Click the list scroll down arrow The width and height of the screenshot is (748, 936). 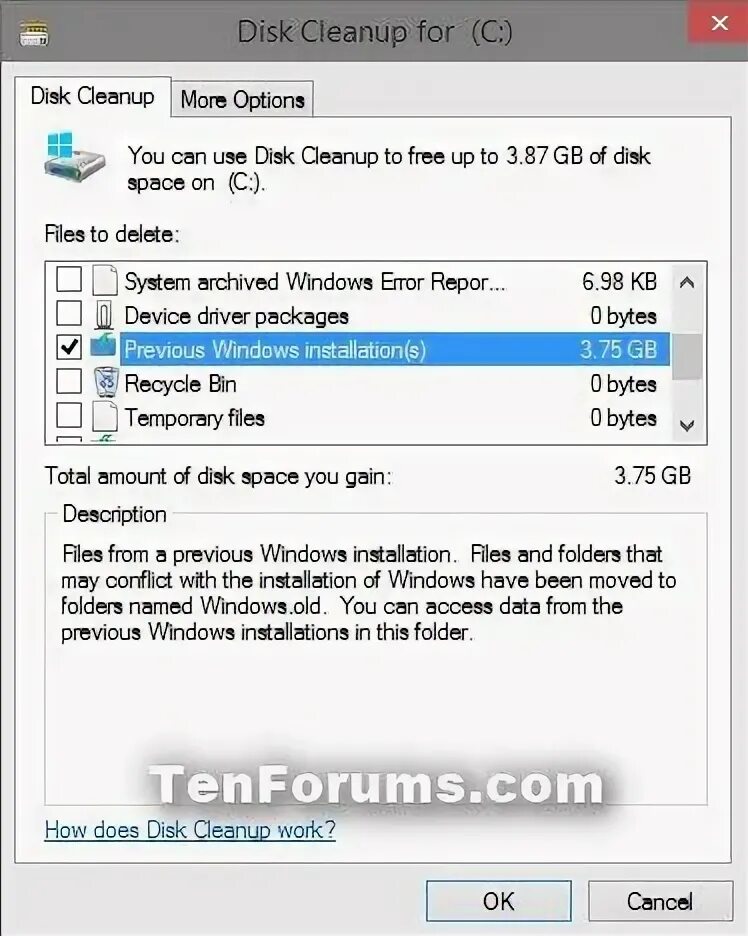(687, 425)
